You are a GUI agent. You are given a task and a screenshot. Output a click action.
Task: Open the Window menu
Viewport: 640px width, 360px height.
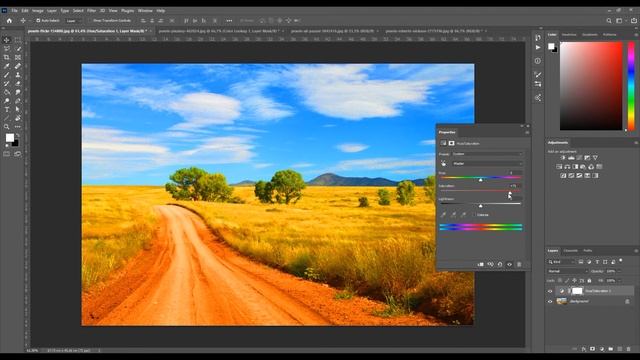(x=145, y=11)
